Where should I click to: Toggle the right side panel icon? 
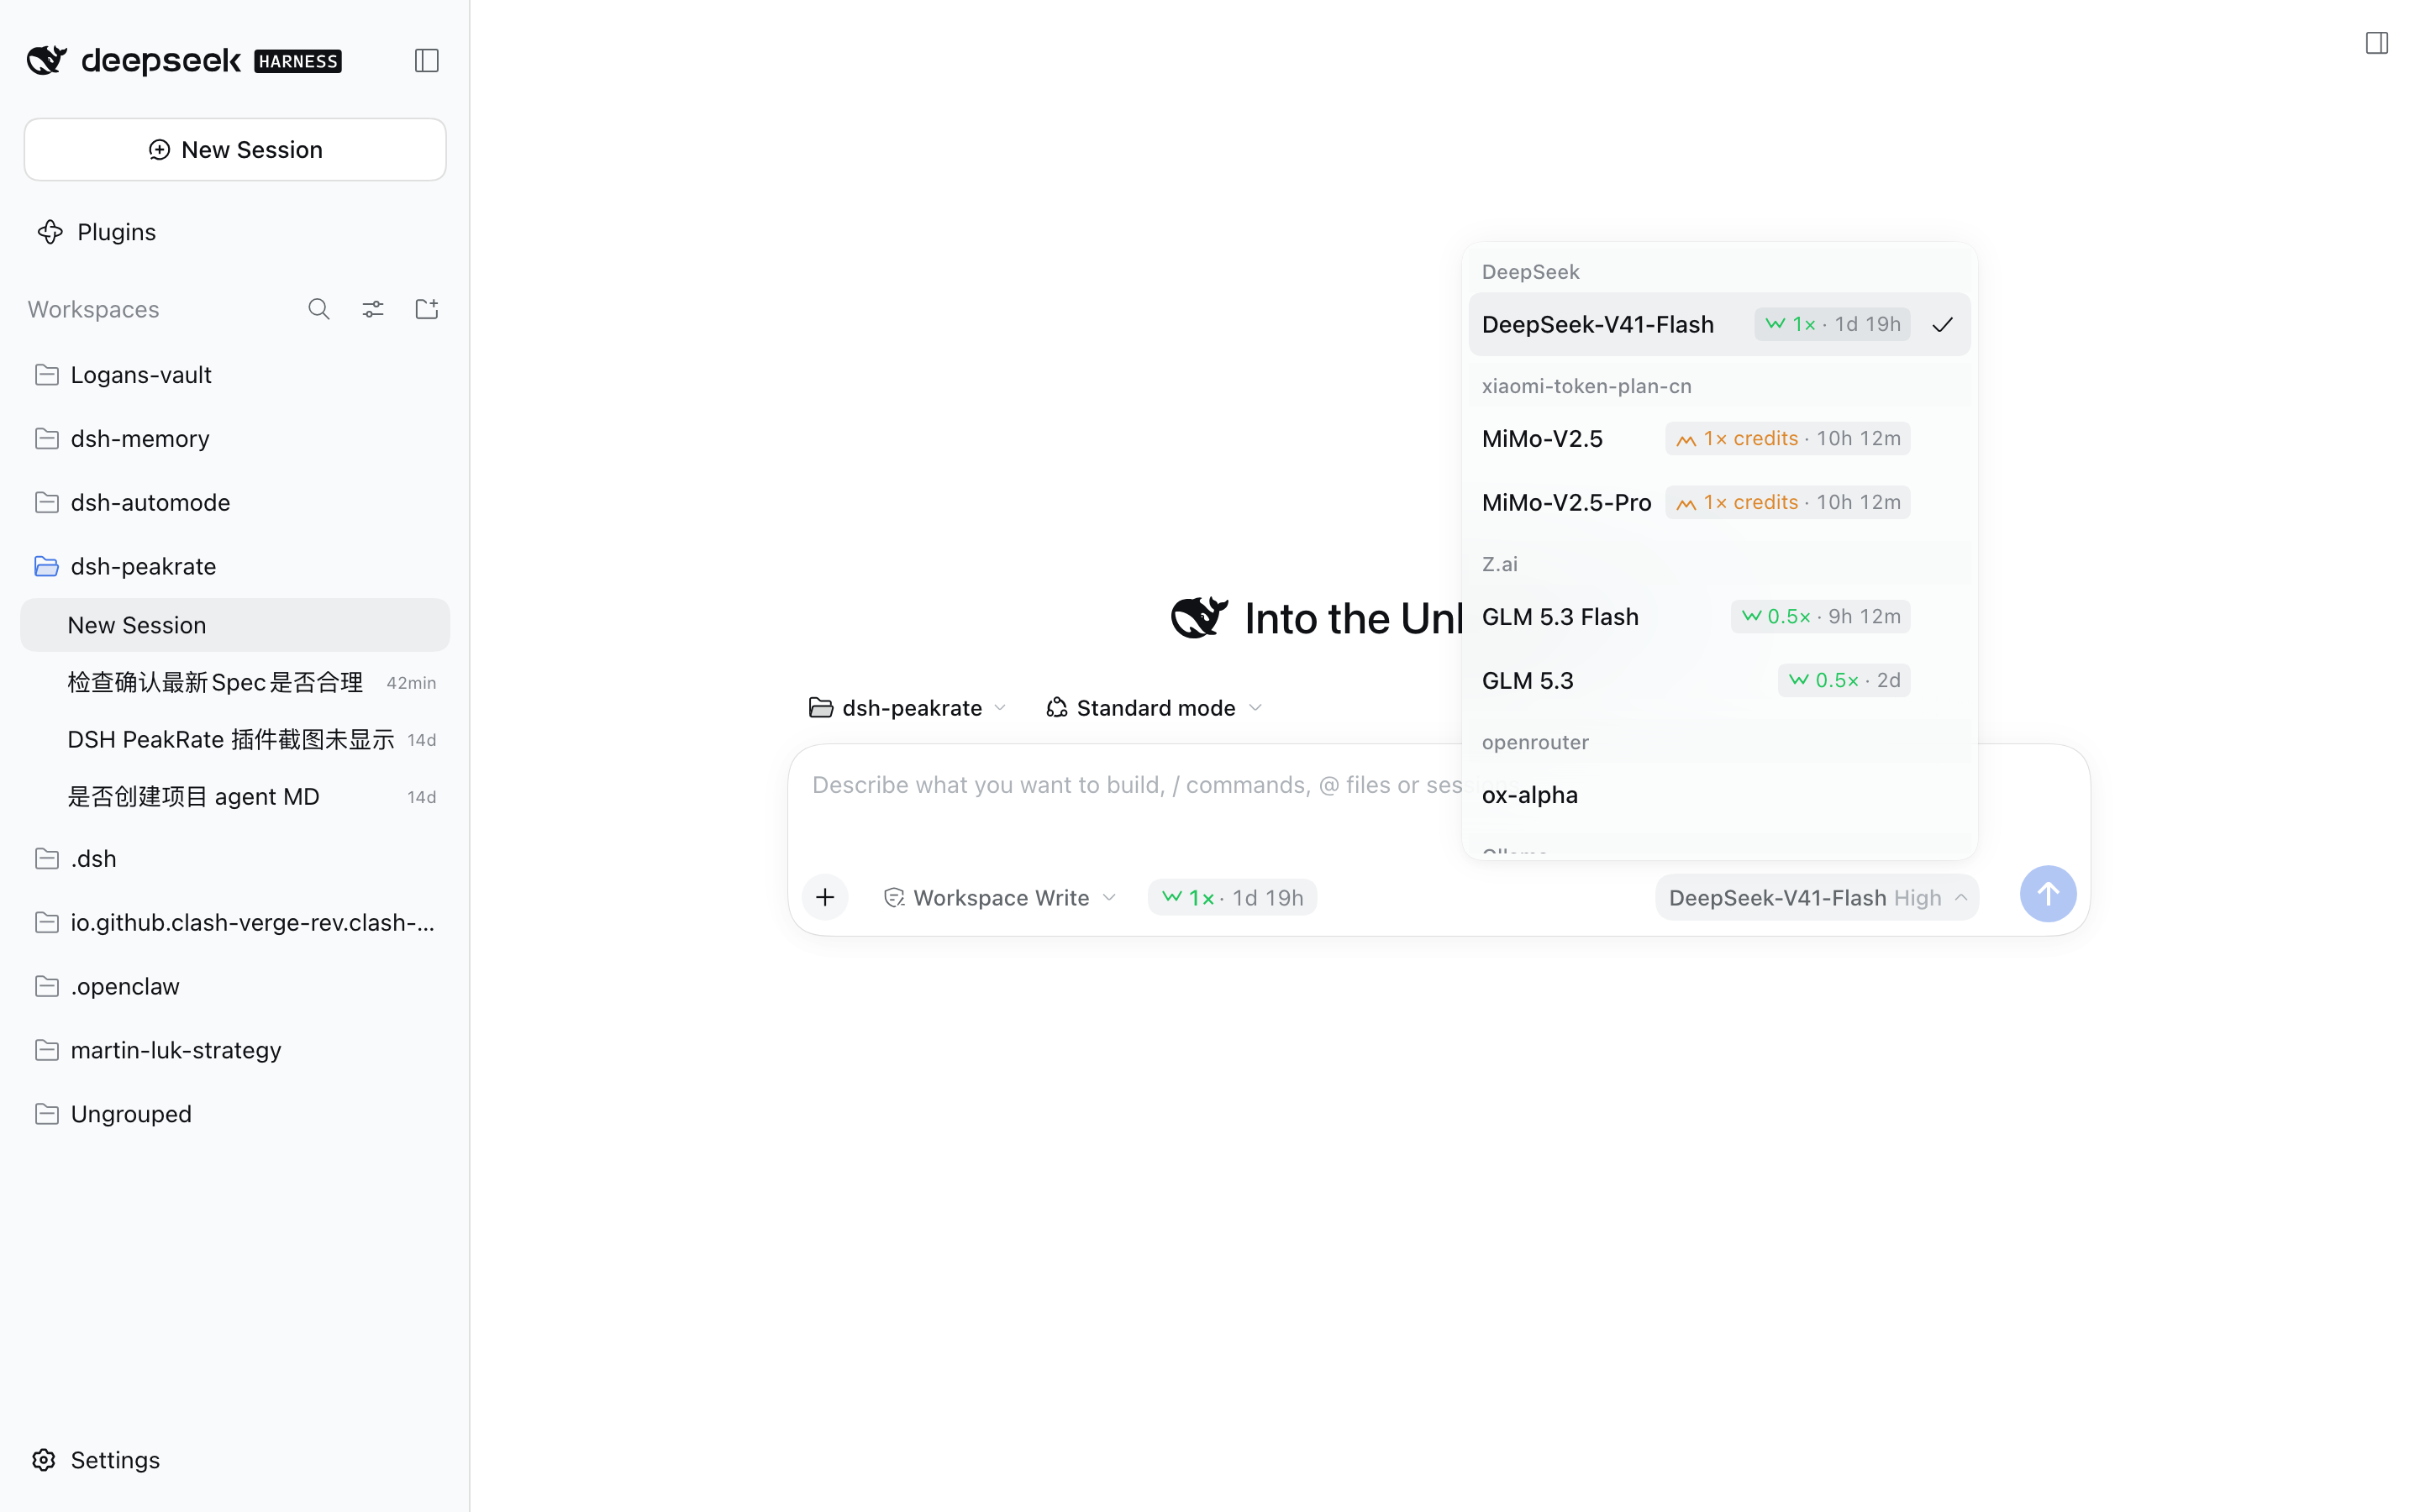tap(2377, 43)
